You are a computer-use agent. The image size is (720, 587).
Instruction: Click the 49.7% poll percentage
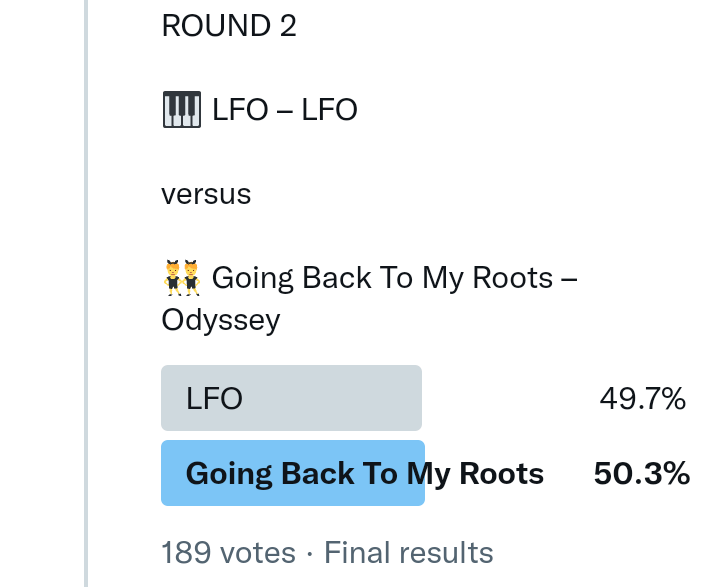pos(642,399)
